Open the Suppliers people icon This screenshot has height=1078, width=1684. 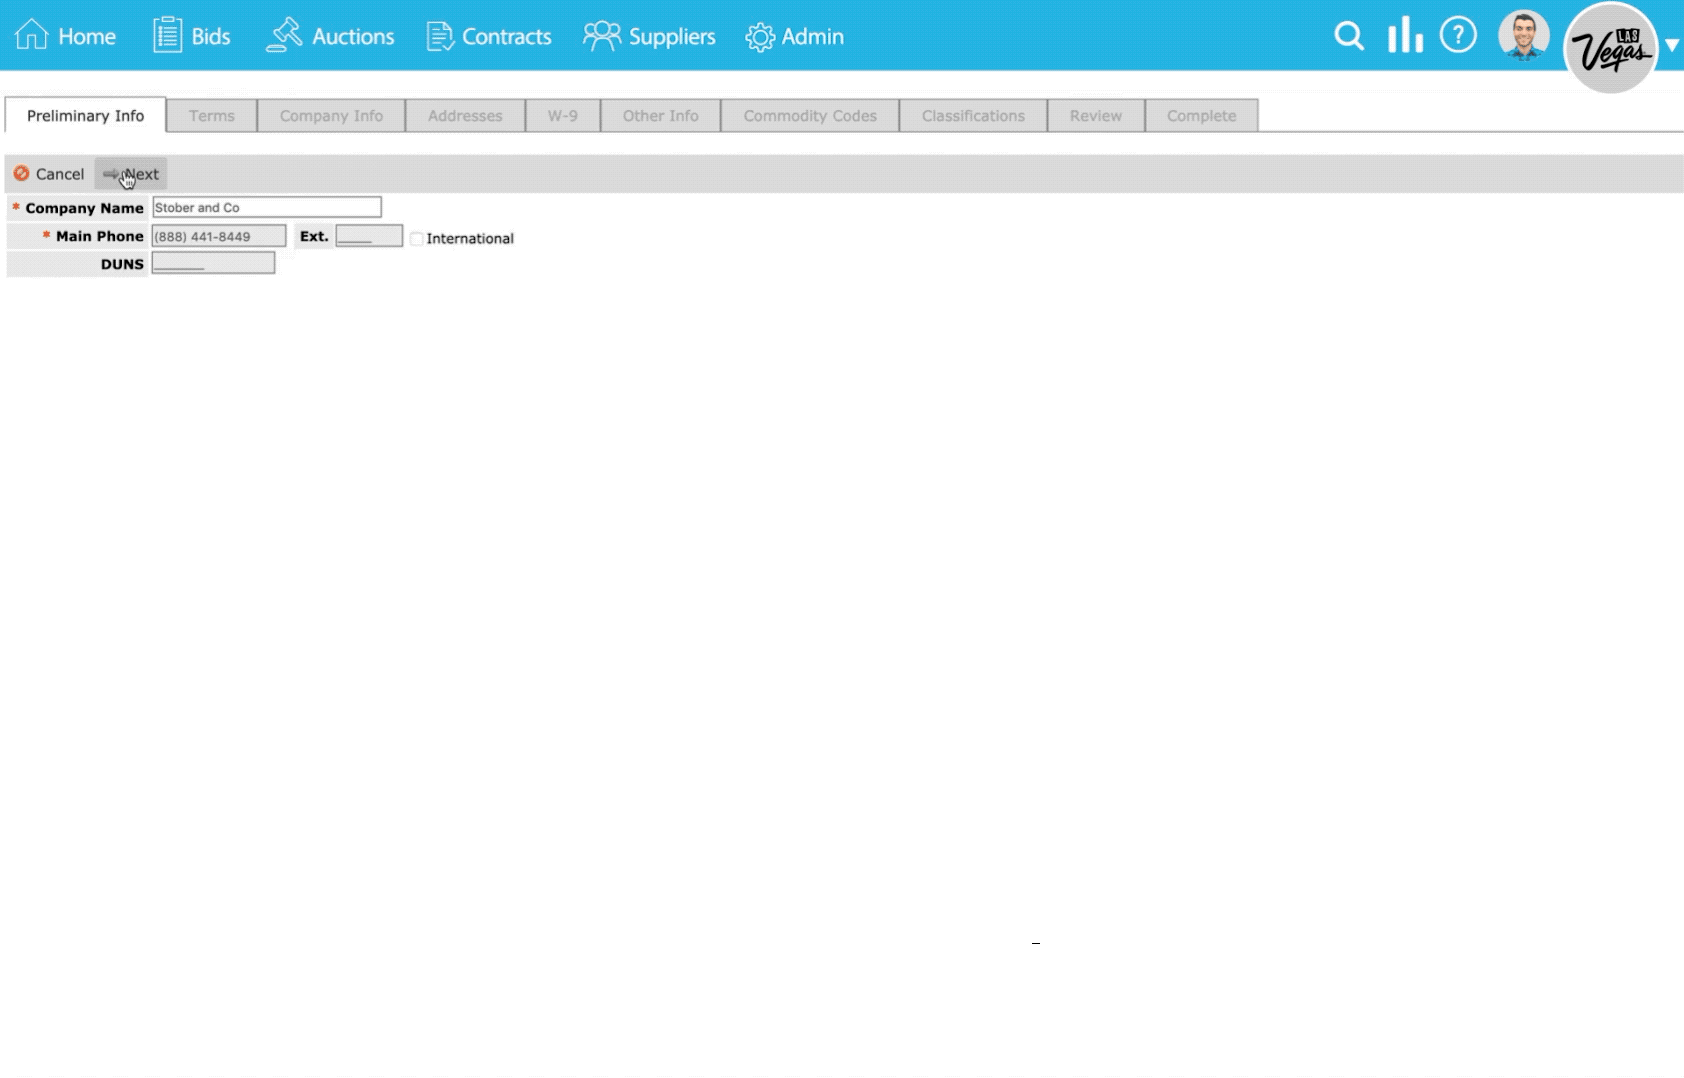point(601,36)
